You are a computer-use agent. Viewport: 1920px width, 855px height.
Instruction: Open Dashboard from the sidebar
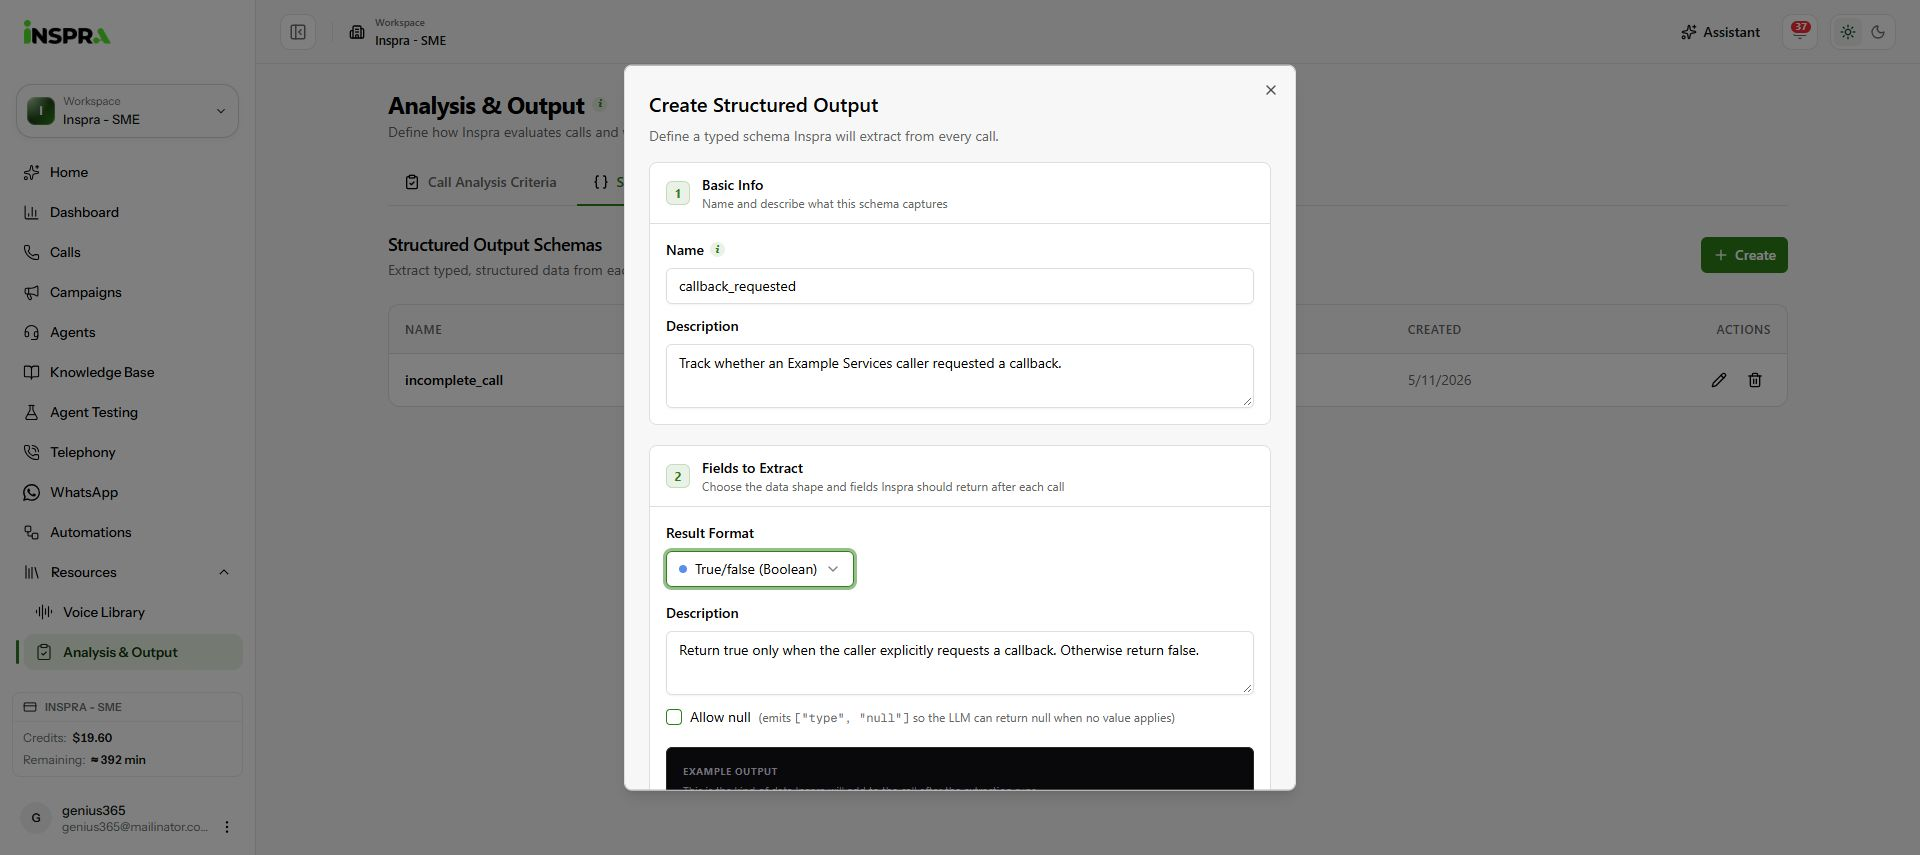coord(127,212)
